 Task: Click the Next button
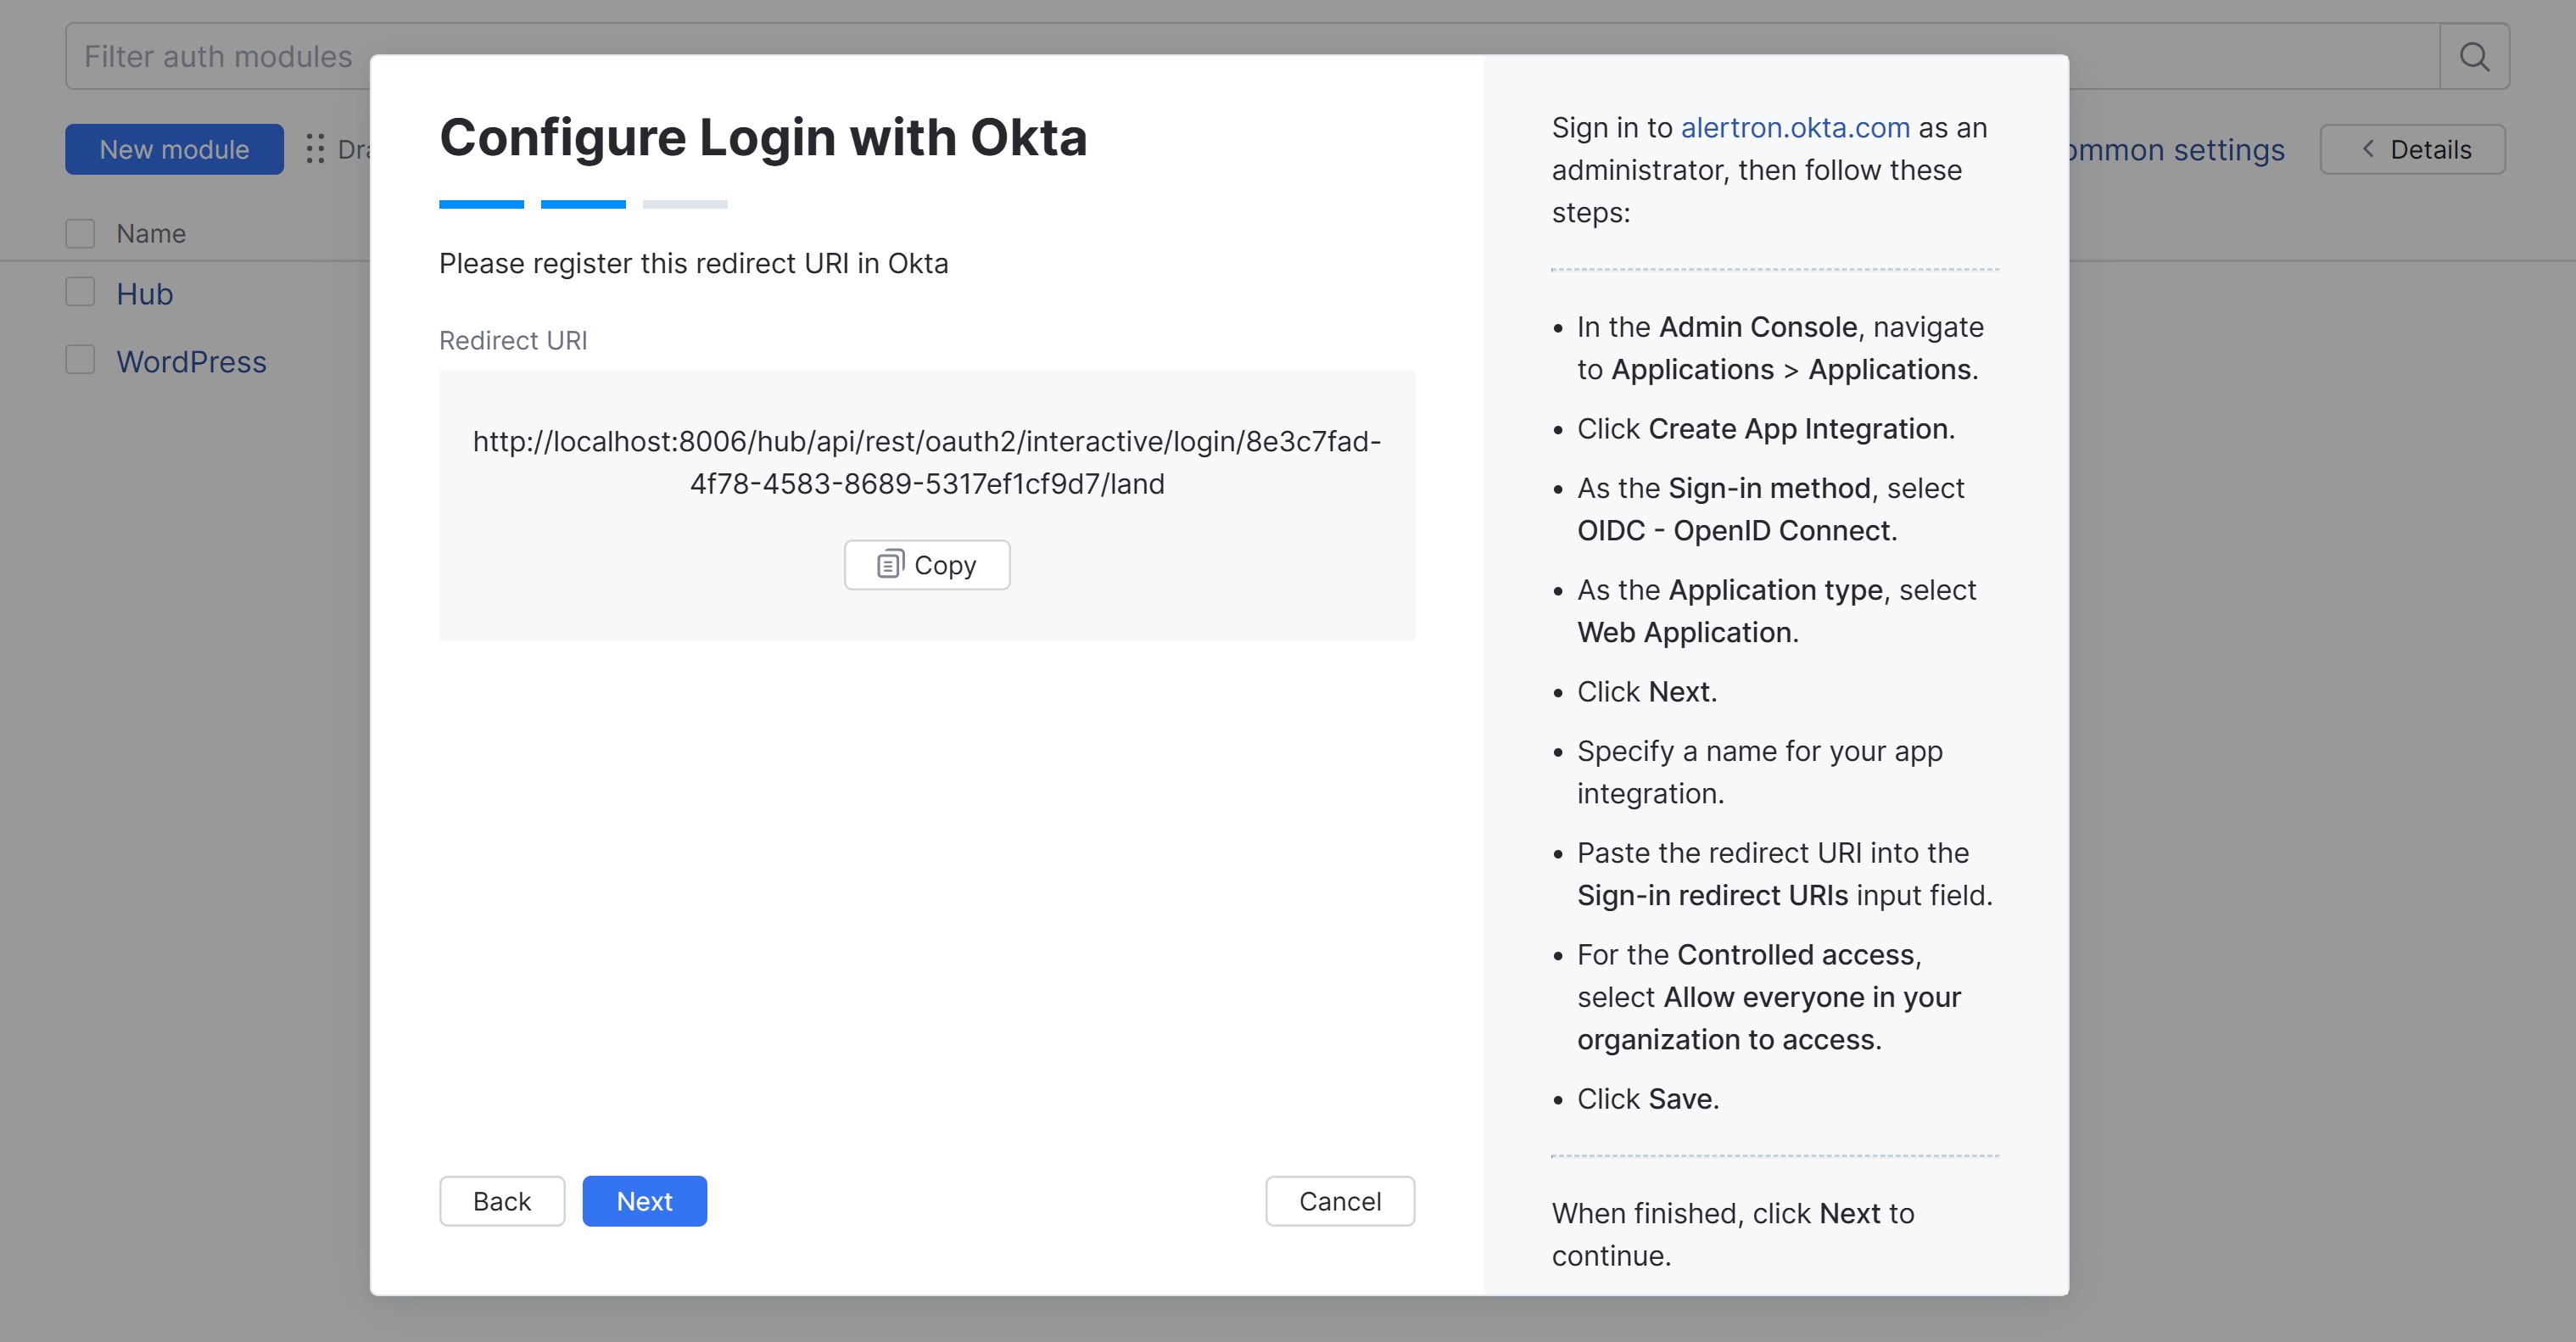coord(644,1200)
